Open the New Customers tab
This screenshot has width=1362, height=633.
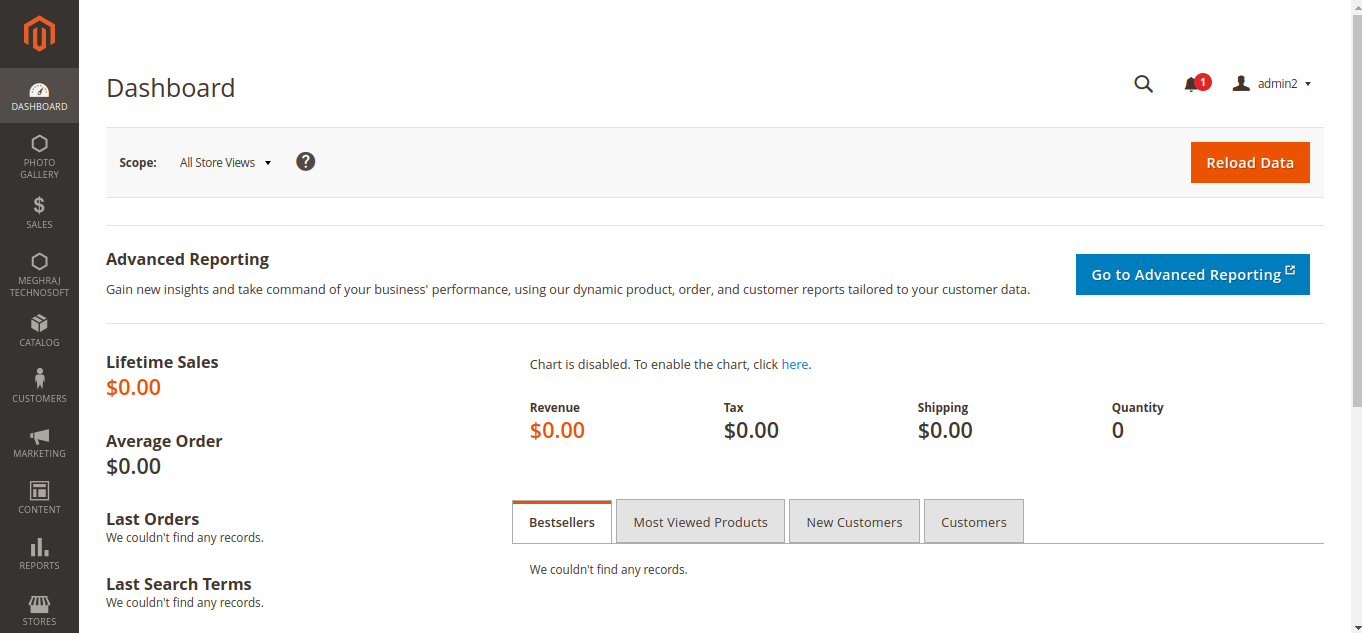tap(854, 521)
